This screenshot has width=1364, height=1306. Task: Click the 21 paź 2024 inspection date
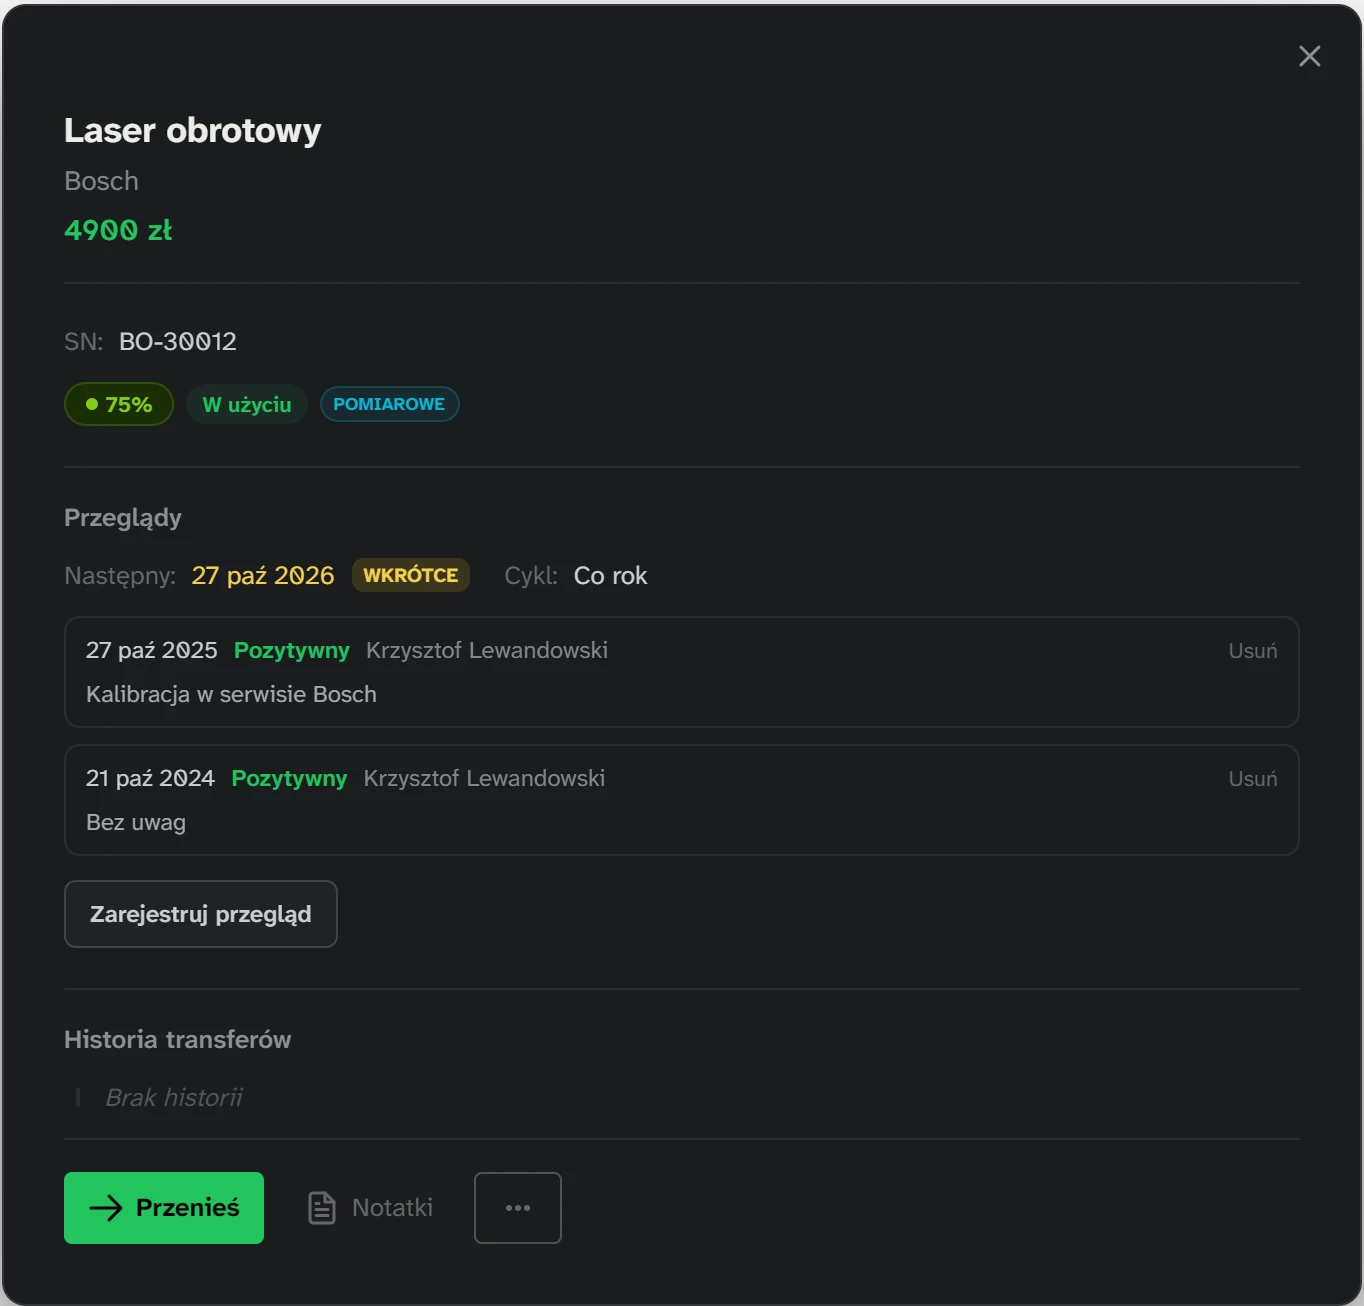pos(150,779)
